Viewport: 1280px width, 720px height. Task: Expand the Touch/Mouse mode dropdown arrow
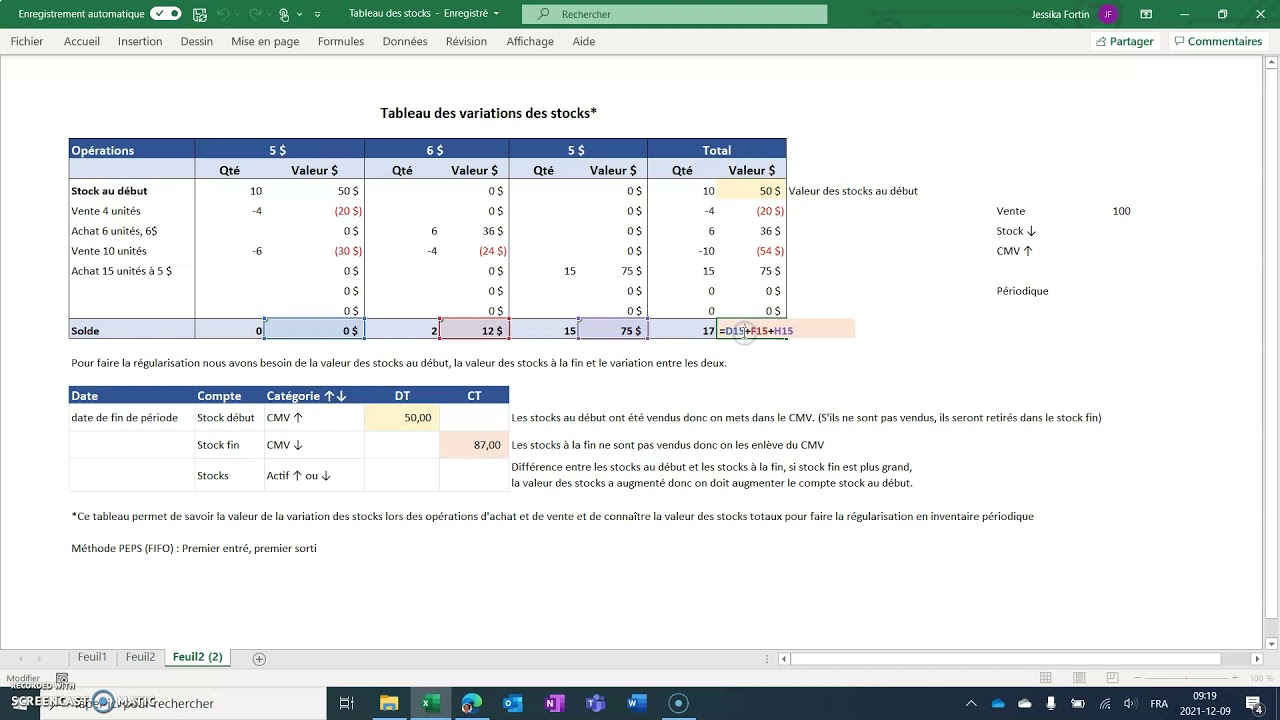(x=300, y=15)
